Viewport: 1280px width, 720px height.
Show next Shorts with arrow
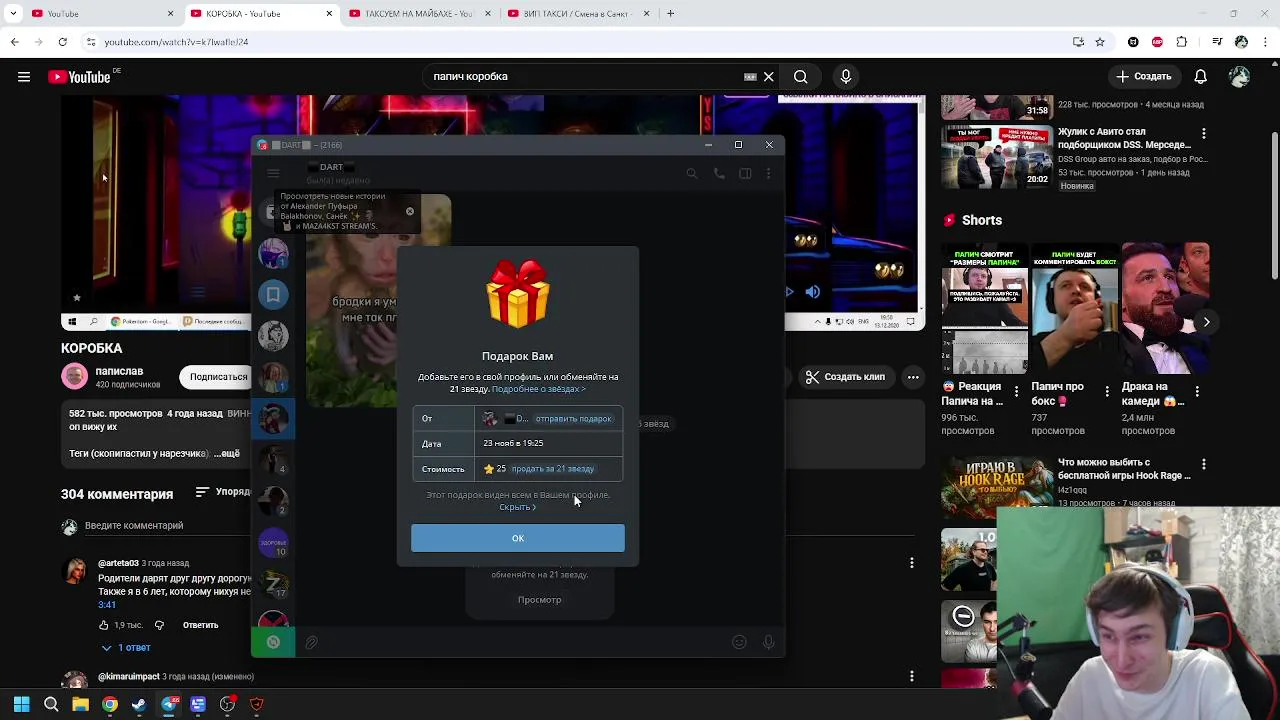(x=1206, y=322)
